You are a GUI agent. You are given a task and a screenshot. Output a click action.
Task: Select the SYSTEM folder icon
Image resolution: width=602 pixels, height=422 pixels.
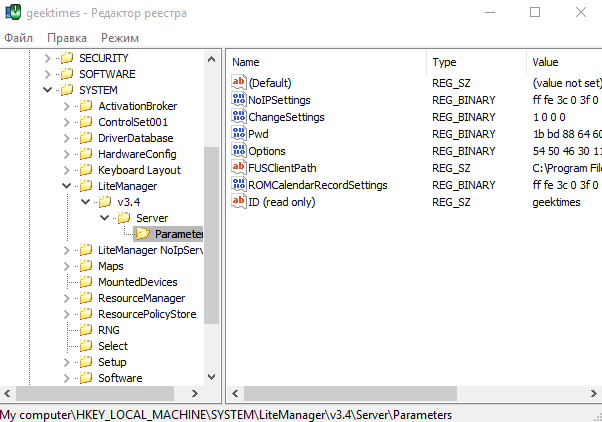point(67,90)
